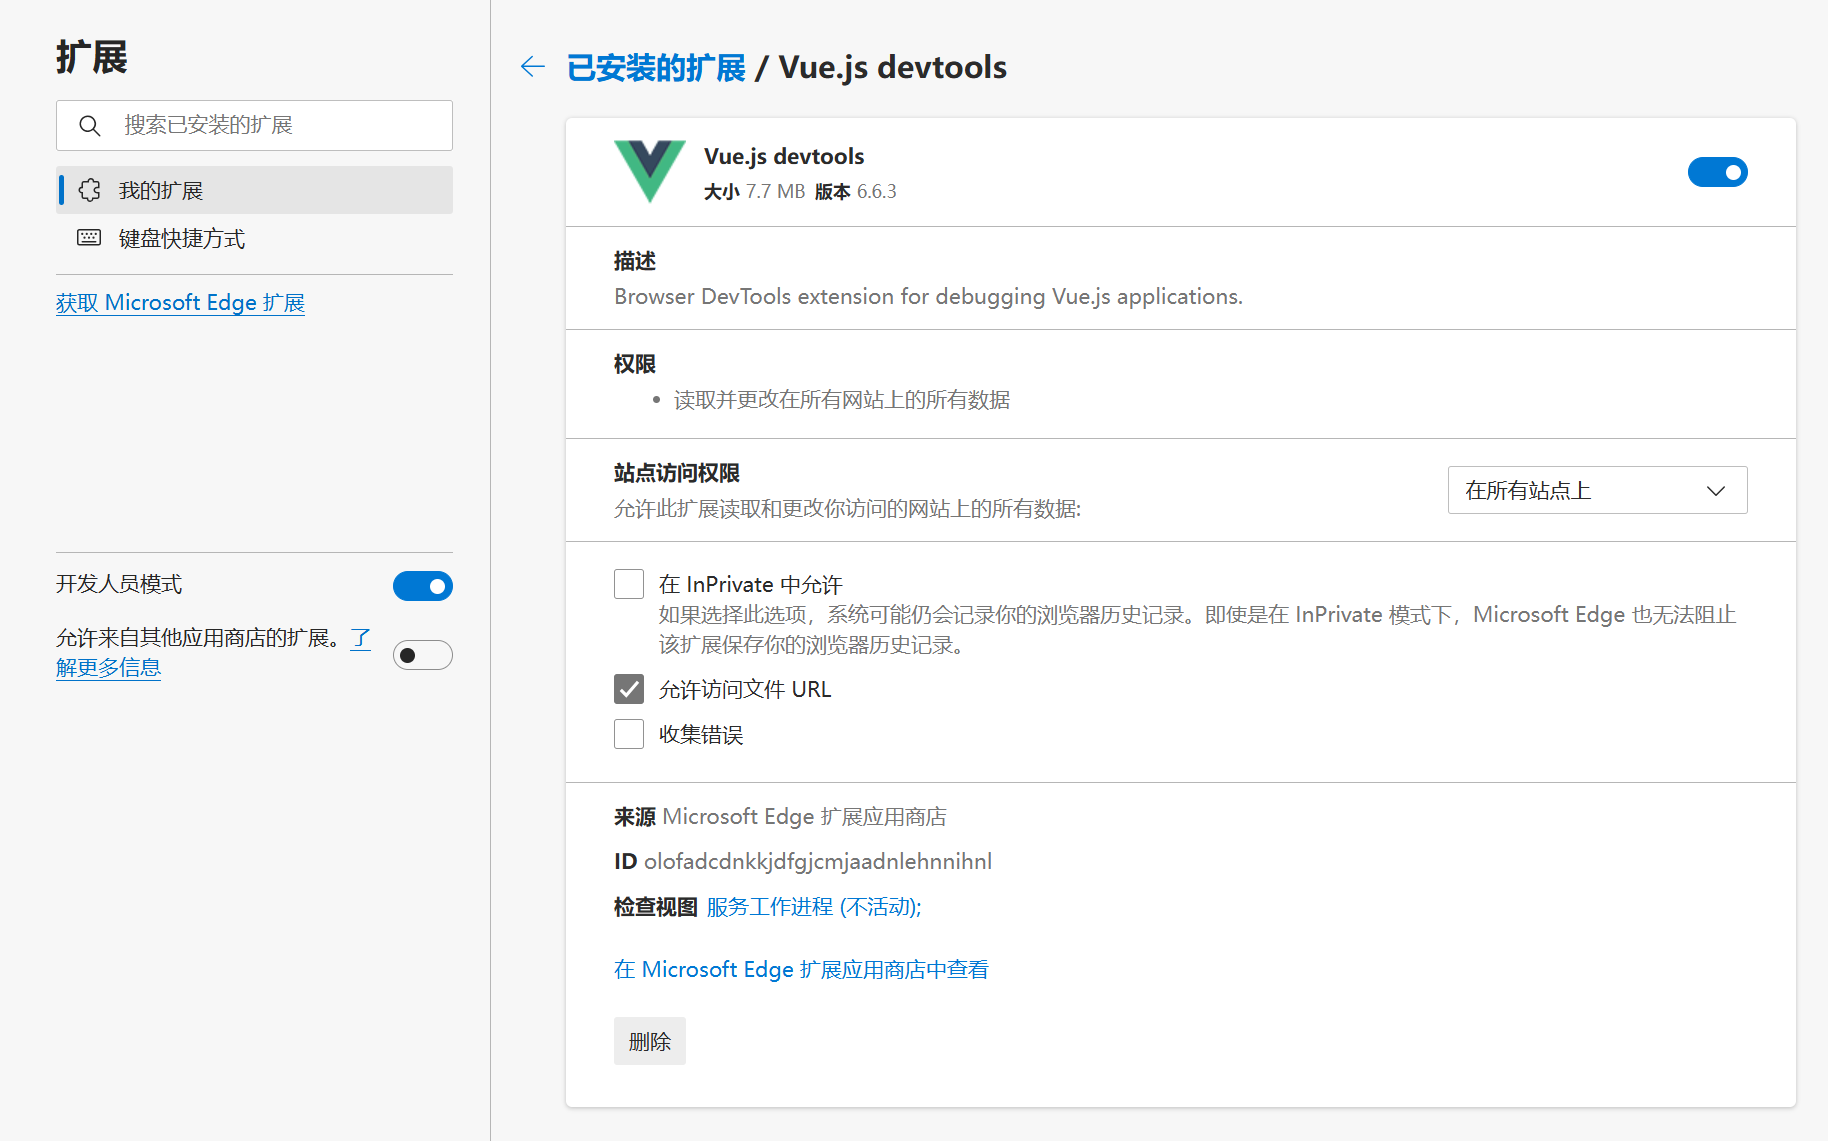This screenshot has width=1828, height=1141.
Task: Disable the Vue.js devtools extension toggle
Action: point(1717,172)
